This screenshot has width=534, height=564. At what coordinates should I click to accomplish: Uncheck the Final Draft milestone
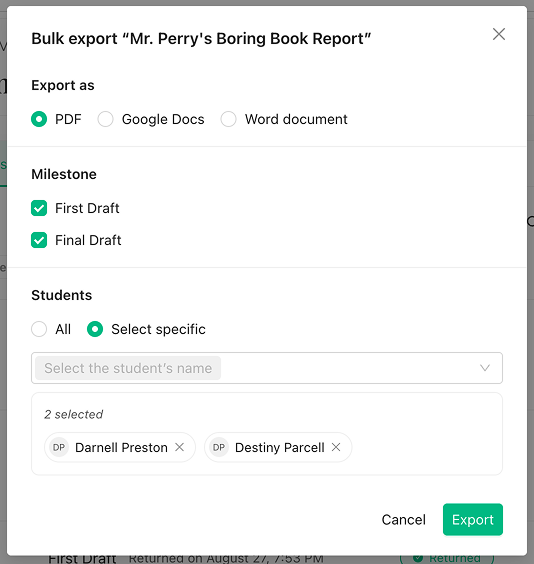39,240
